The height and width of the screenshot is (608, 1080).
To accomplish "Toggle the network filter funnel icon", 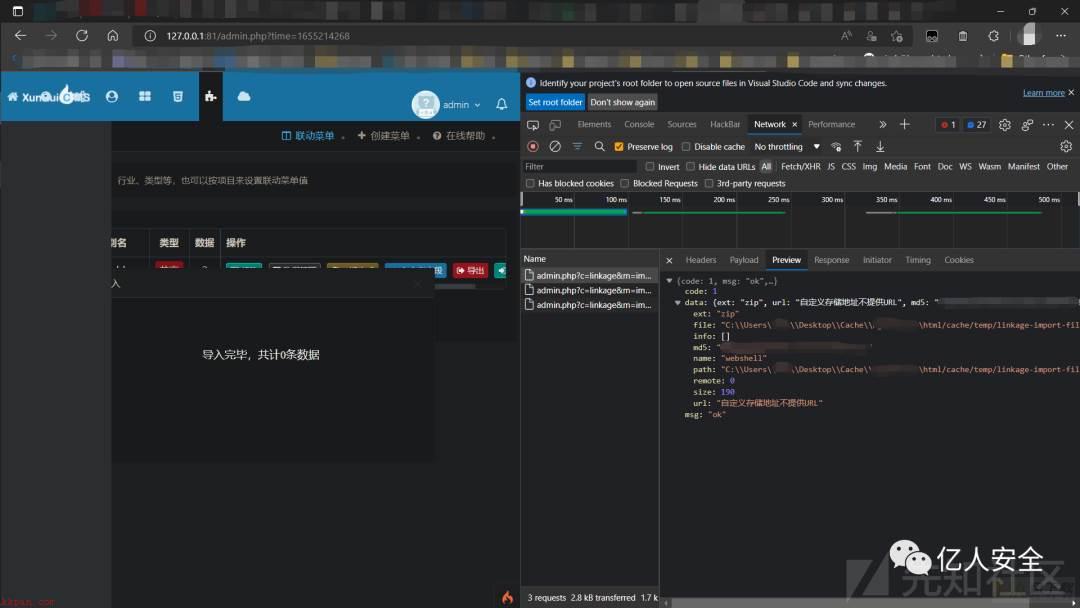I will 577,147.
